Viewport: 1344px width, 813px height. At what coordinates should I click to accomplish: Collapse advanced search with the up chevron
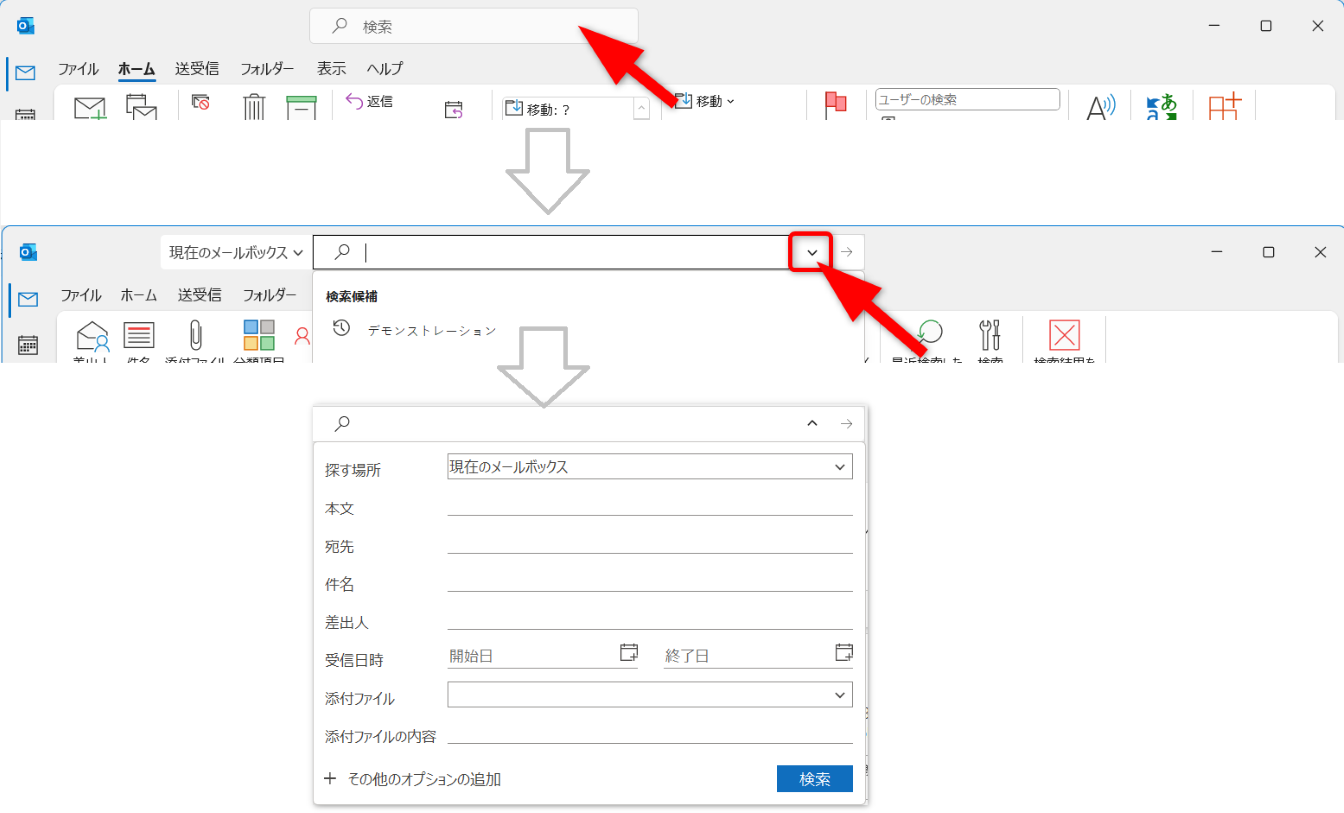(x=812, y=424)
